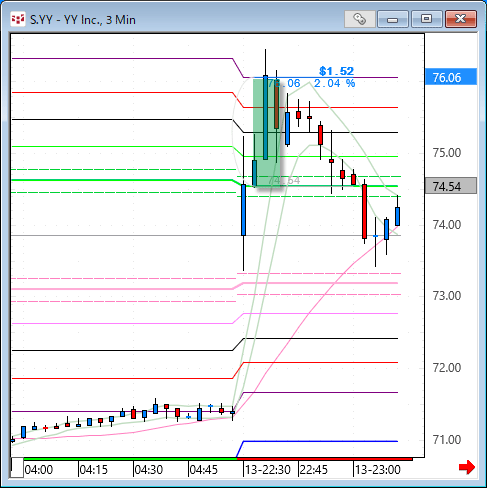Minimize the S.YY chart window
Screen dimensions: 487x488
pos(393,19)
